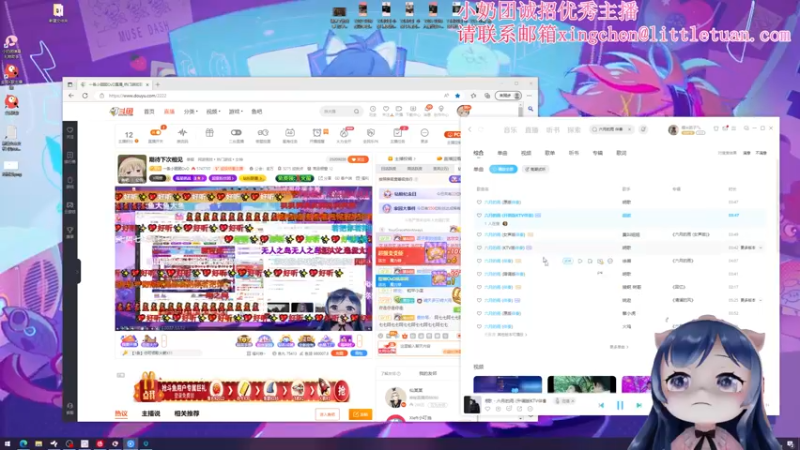800x450 pixels.
Task: Click the blue 播放全部 button
Action: (503, 169)
